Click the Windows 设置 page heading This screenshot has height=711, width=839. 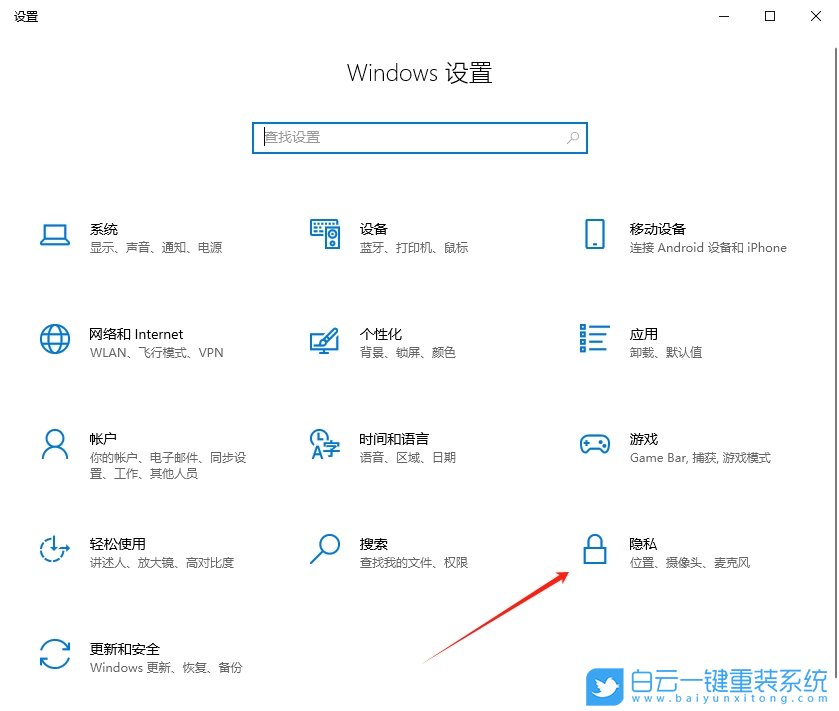pos(419,72)
